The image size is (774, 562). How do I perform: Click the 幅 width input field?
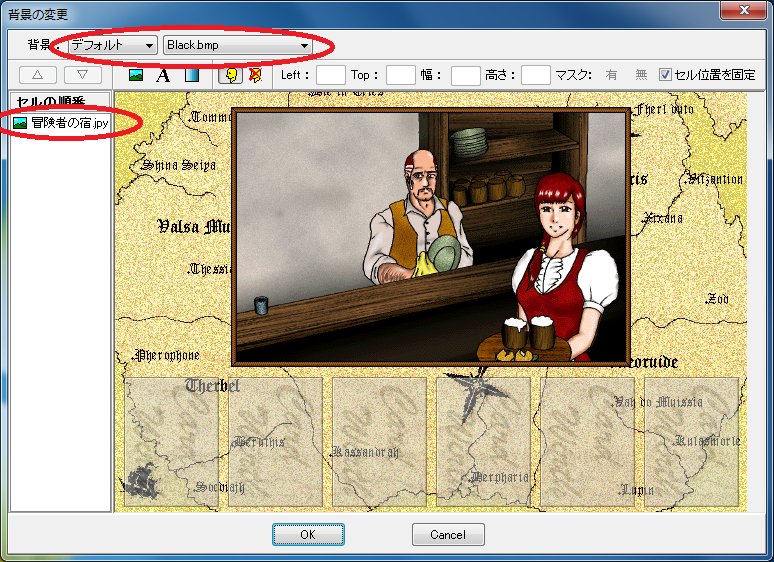[465, 75]
